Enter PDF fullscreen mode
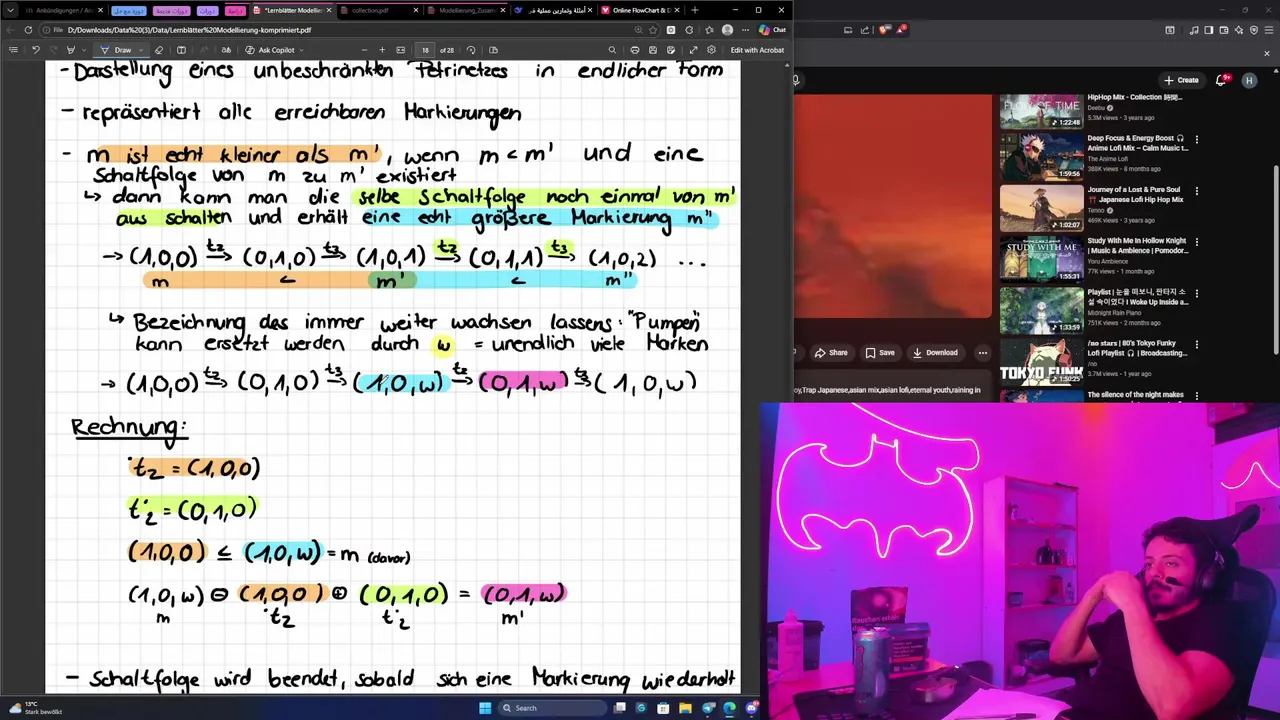 pyautogui.click(x=693, y=50)
